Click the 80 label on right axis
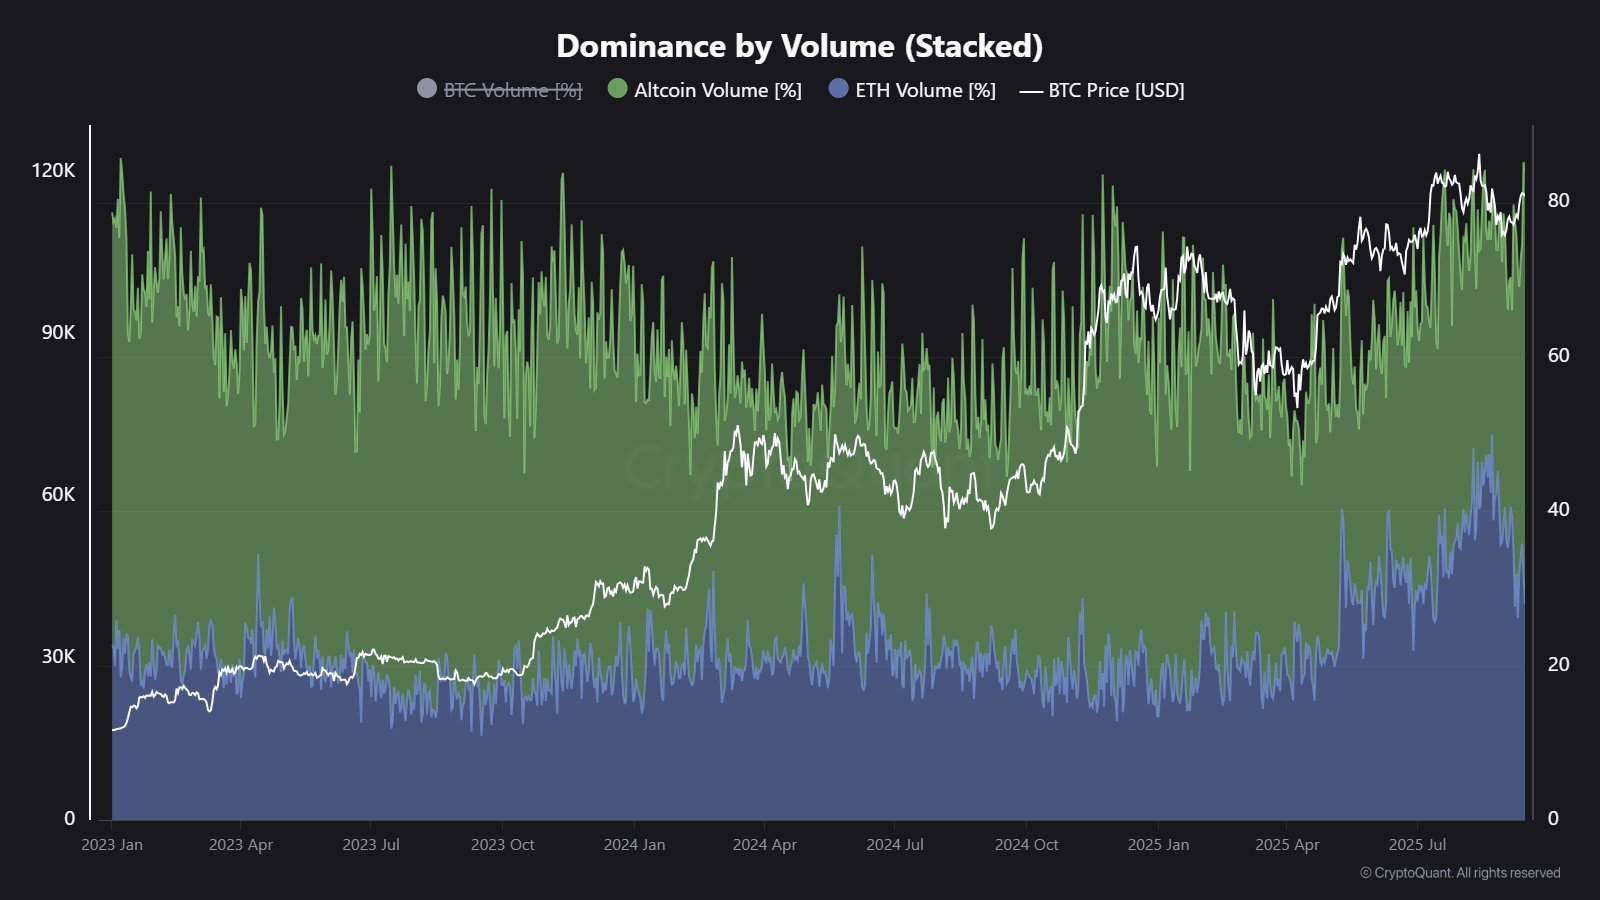 (x=1560, y=198)
